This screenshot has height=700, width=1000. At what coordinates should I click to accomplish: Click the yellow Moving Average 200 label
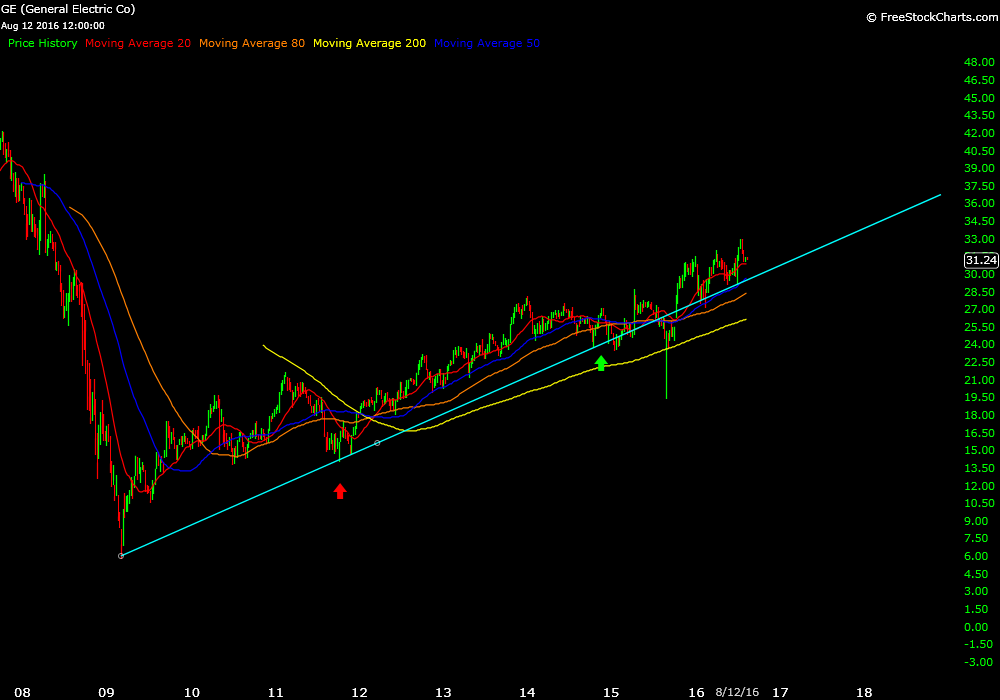click(x=369, y=43)
